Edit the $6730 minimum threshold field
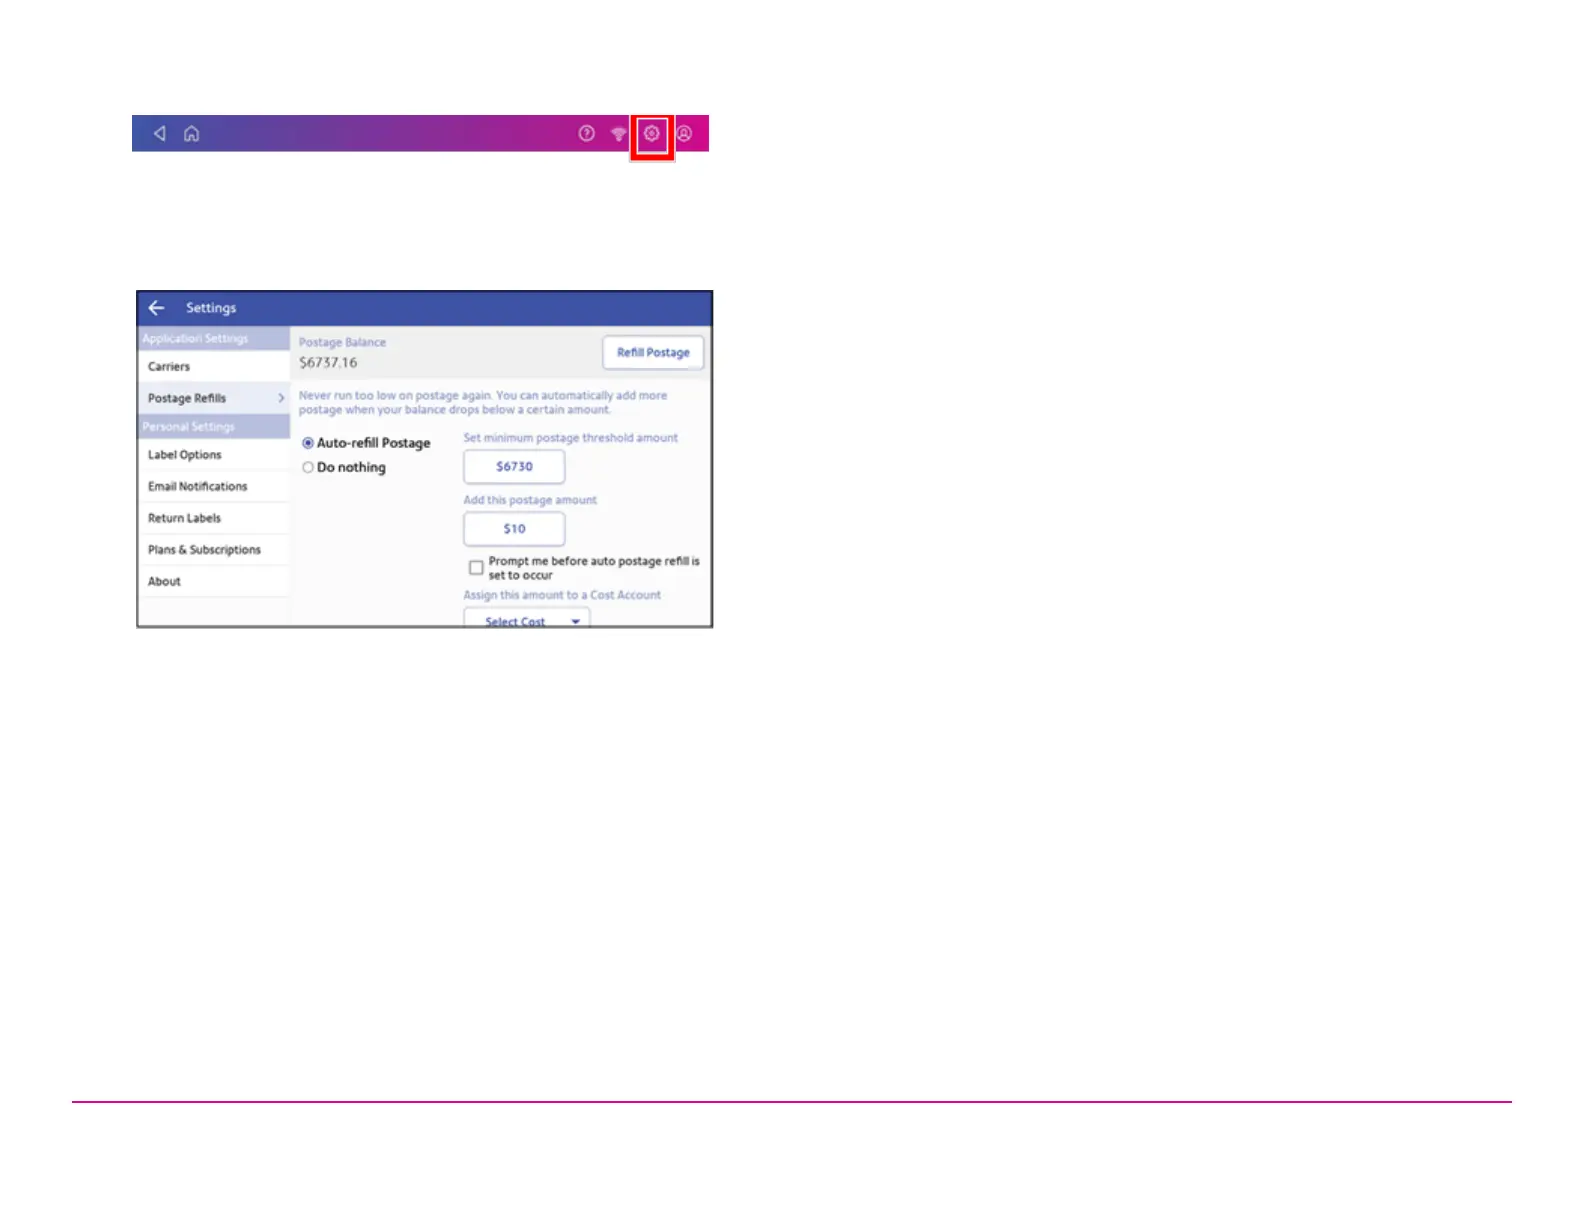The image size is (1584, 1224). tap(514, 466)
